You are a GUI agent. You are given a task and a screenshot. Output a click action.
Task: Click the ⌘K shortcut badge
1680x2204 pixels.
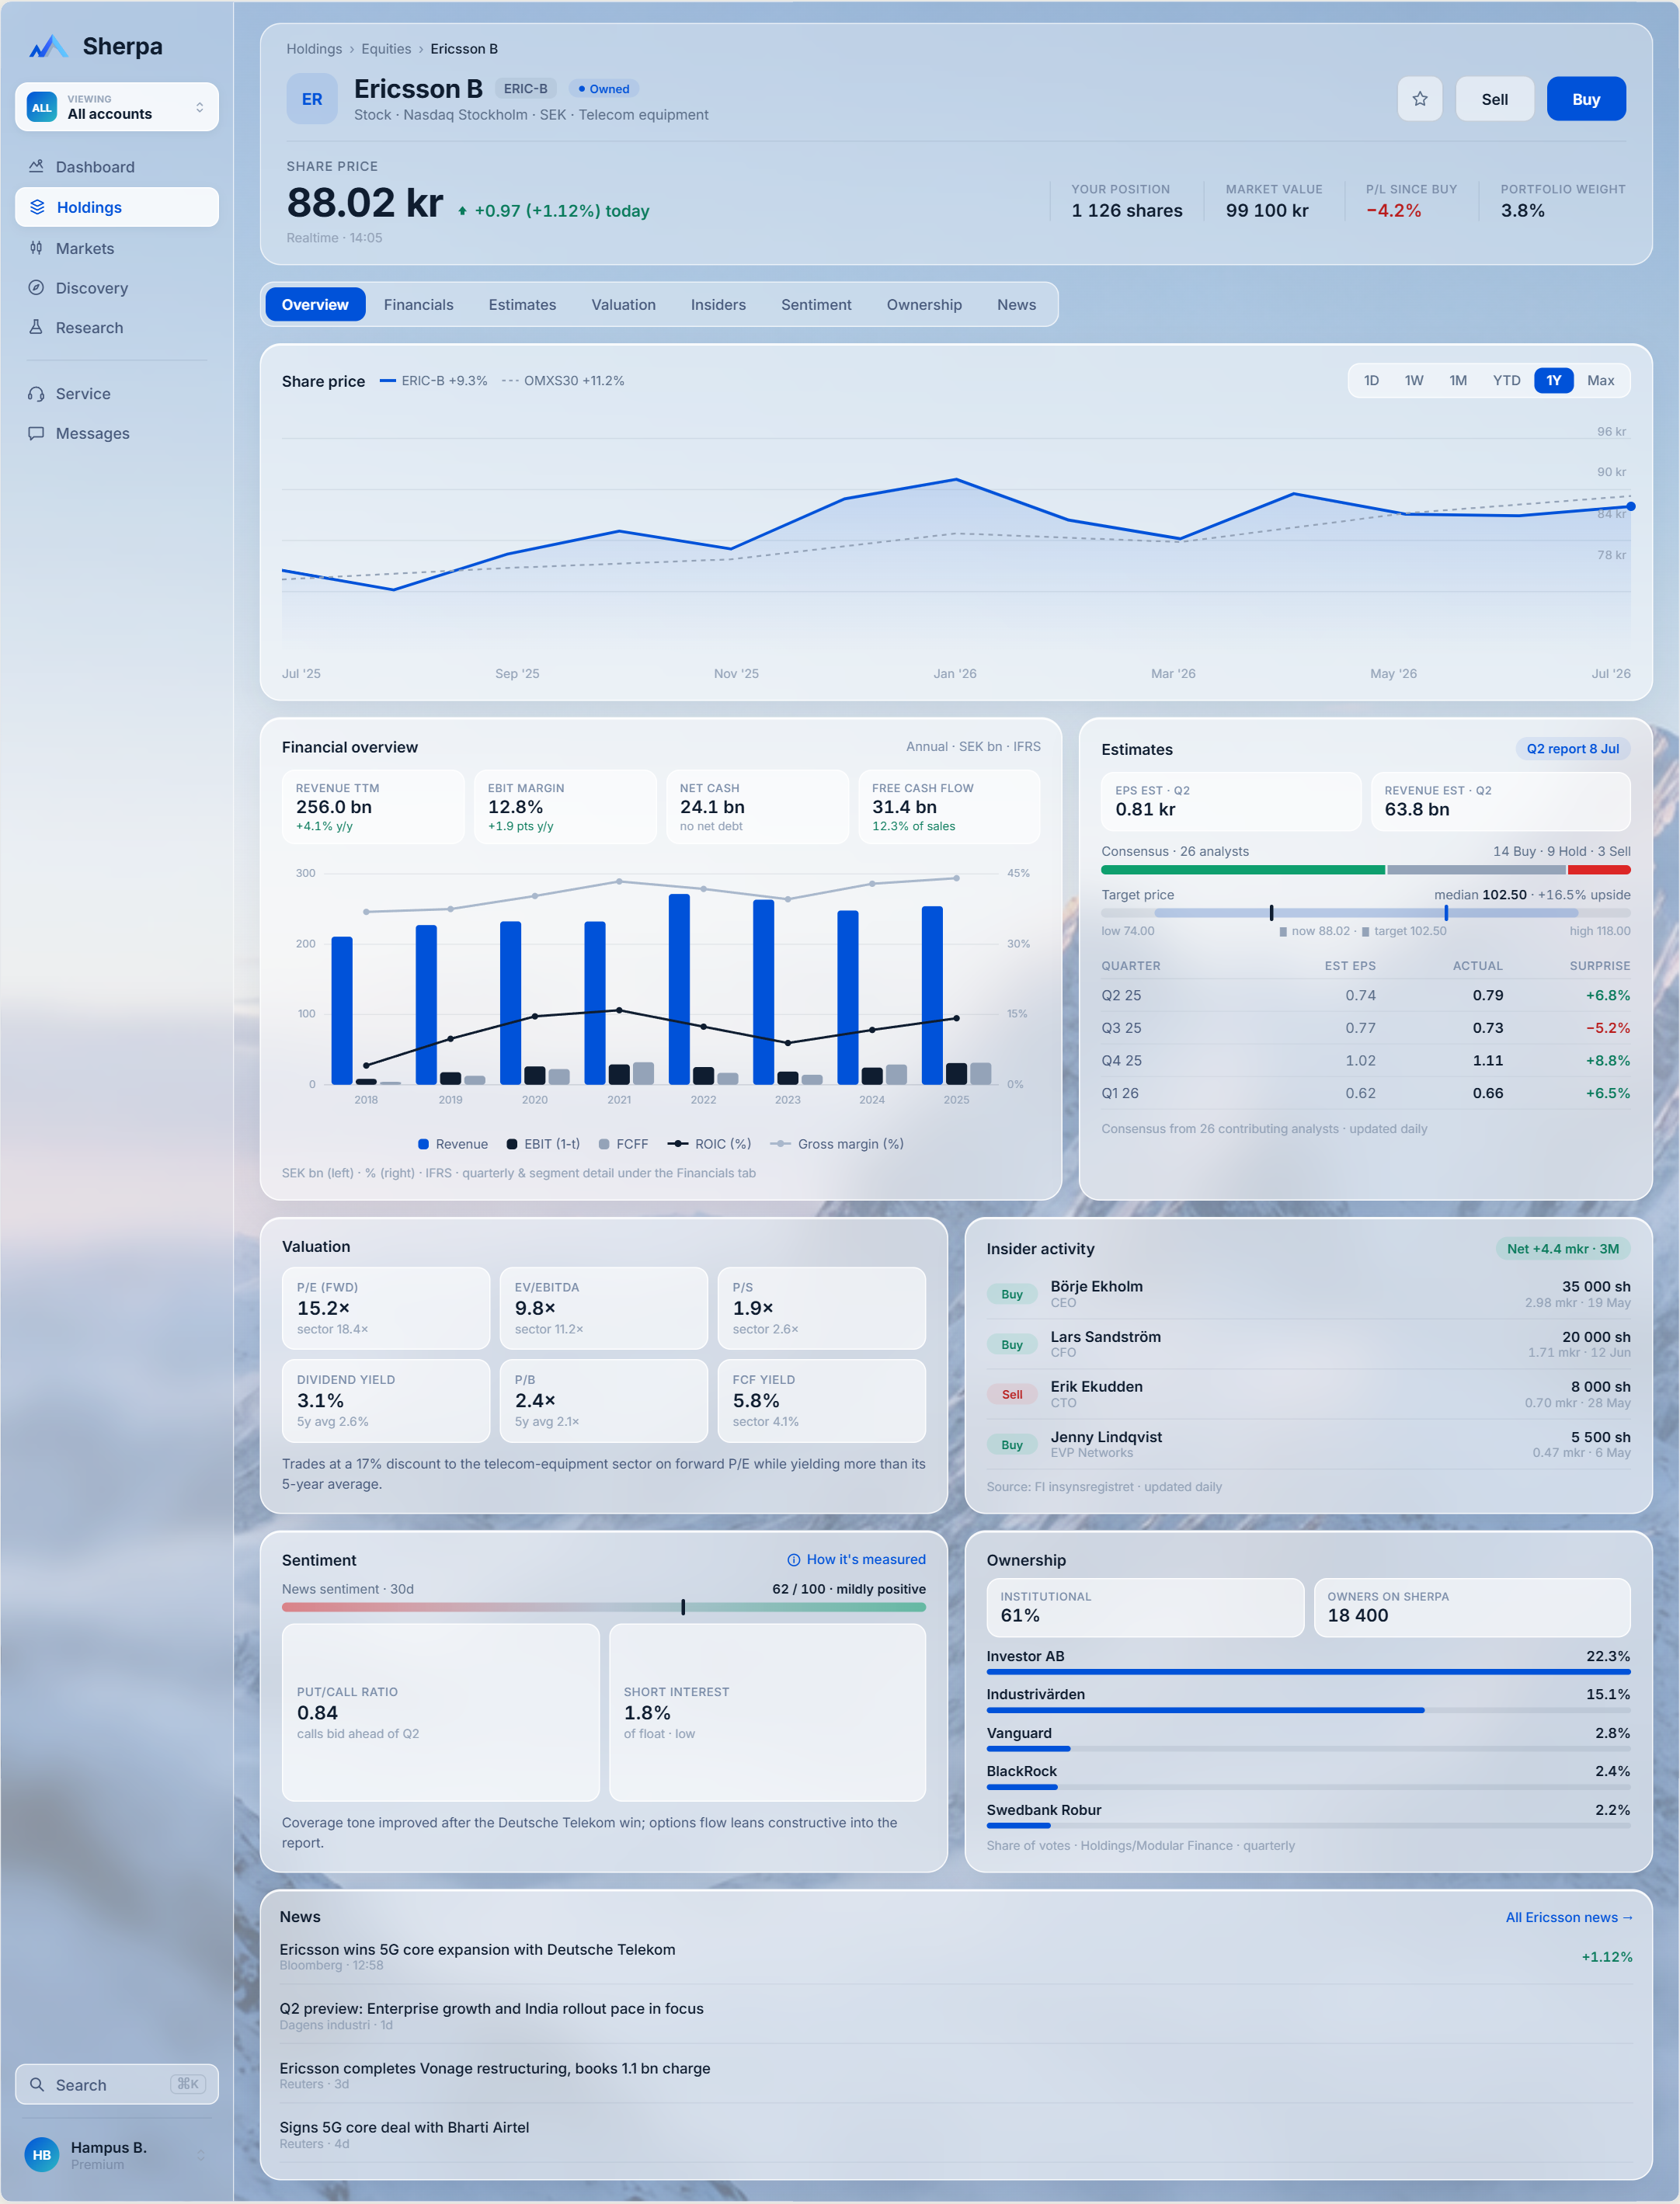pyautogui.click(x=188, y=2084)
